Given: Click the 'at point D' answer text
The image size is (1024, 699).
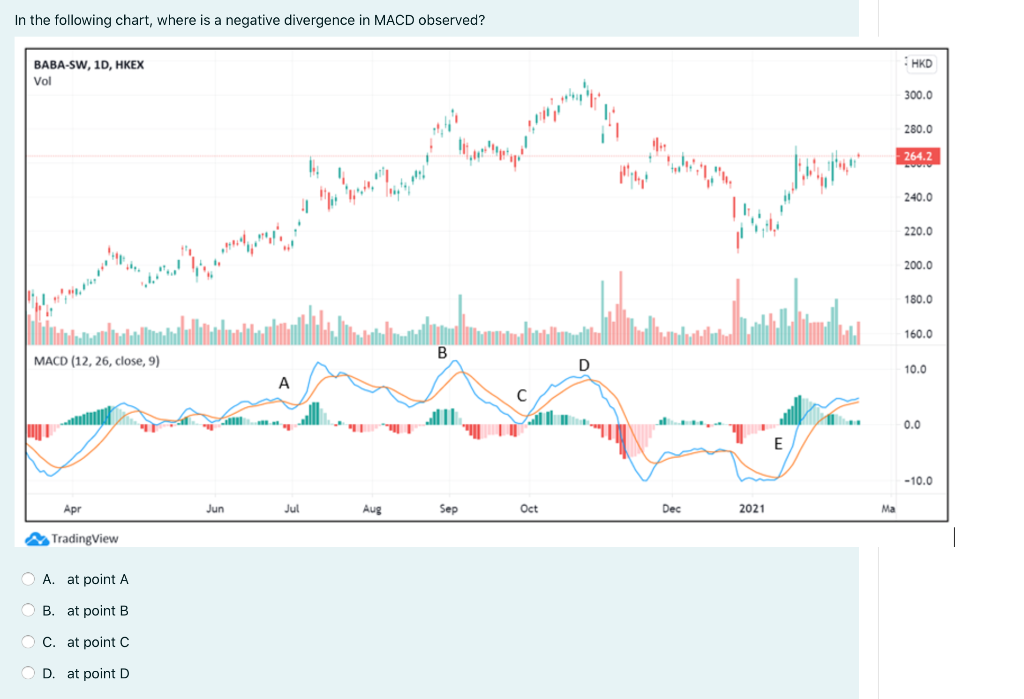Looking at the screenshot, I should click(98, 674).
